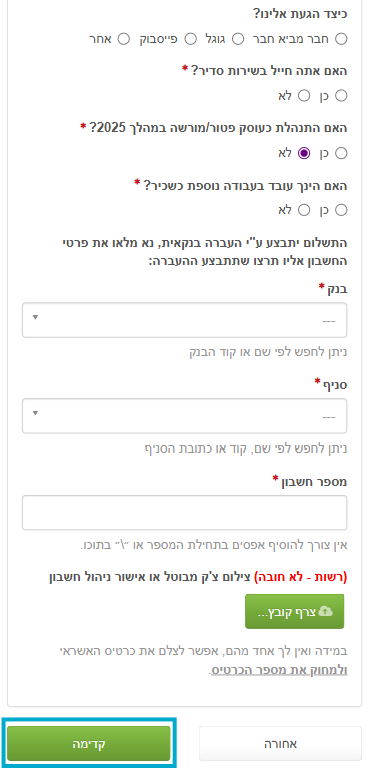Screen dimensions: 369x773
Task: Click the arrow of the בנק combo box
Action: point(35,317)
